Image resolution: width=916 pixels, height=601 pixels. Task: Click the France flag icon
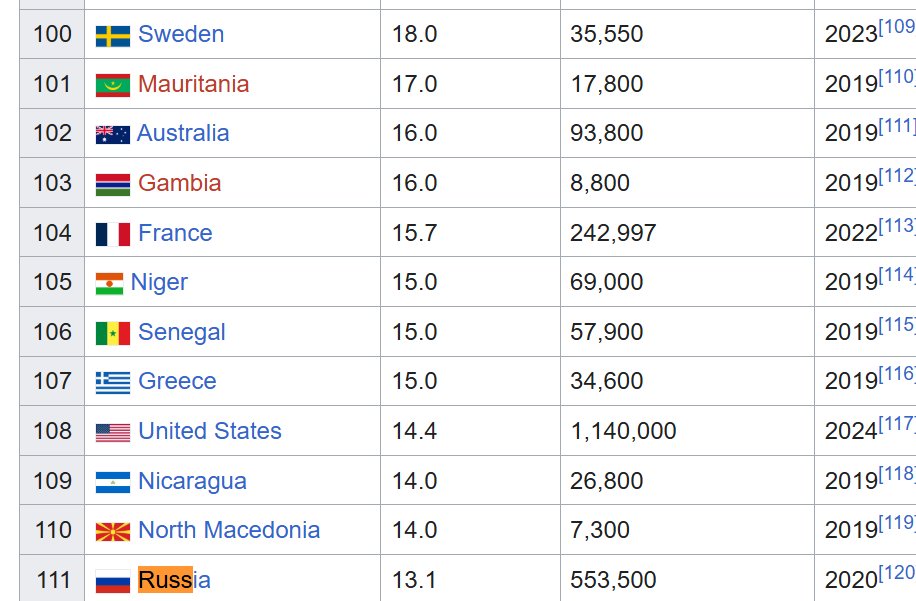[113, 234]
